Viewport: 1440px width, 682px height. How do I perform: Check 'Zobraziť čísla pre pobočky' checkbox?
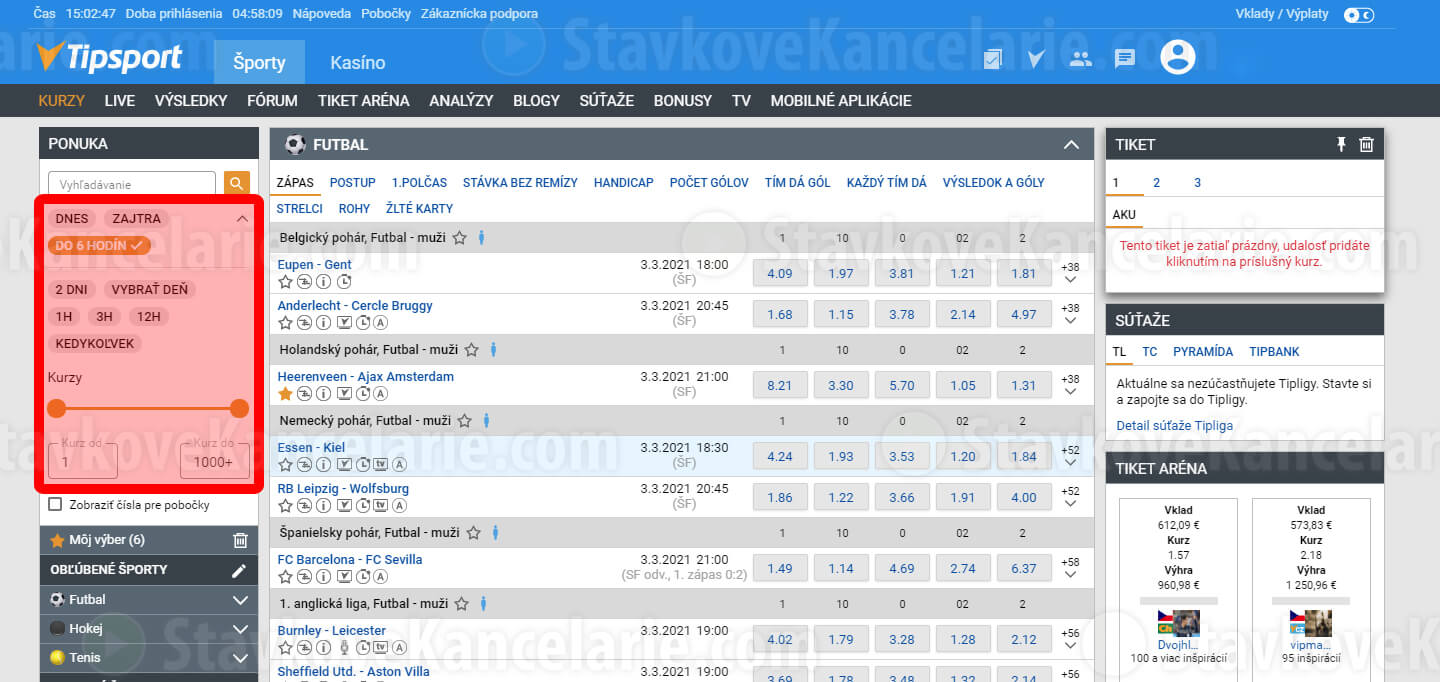55,505
